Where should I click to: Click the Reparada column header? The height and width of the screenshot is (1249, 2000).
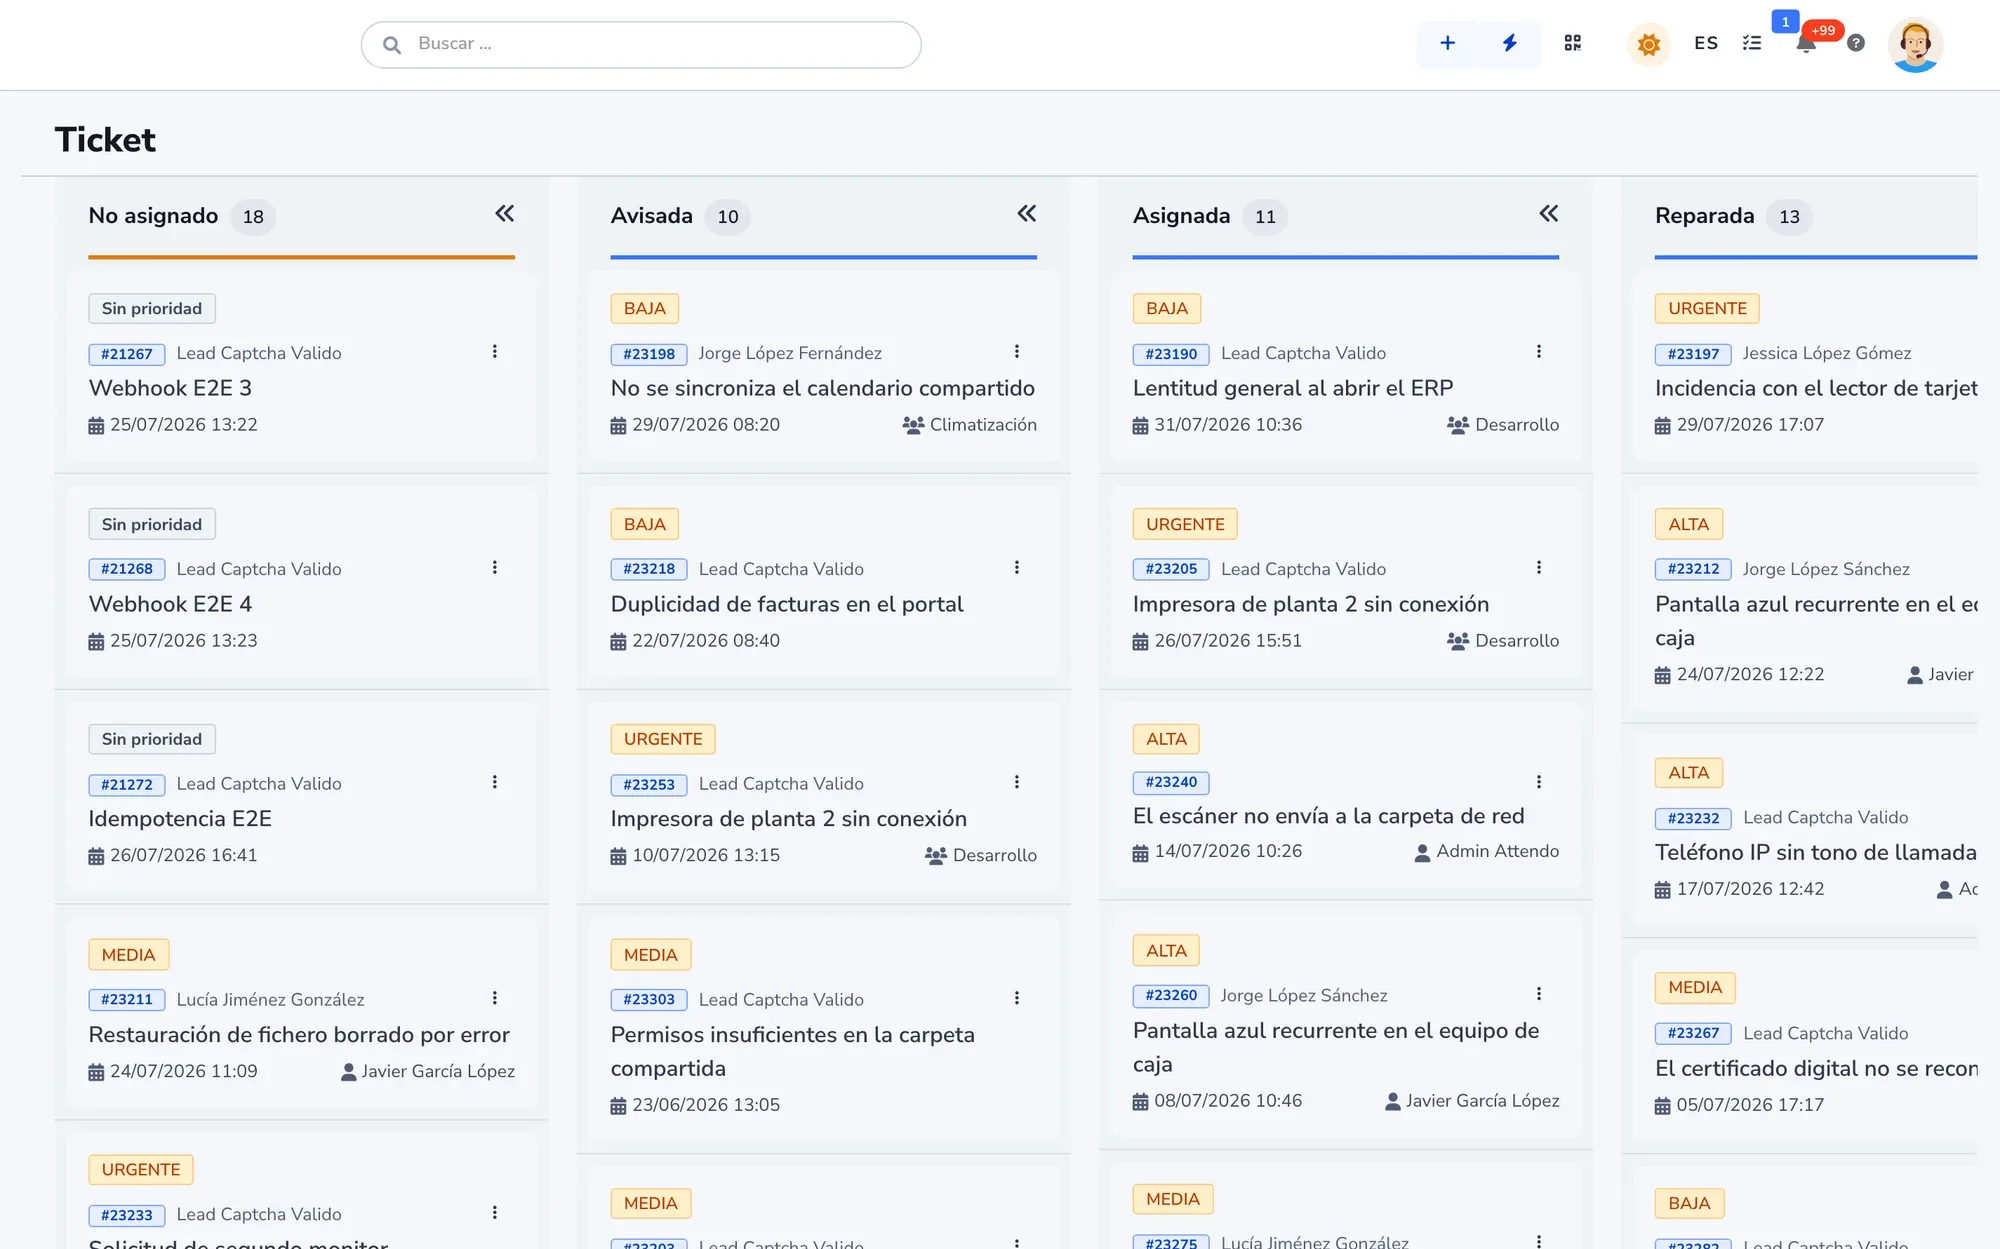coord(1704,216)
